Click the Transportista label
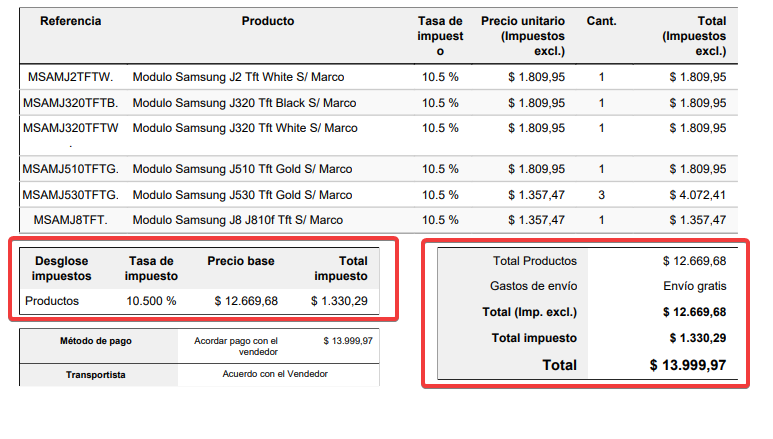This screenshot has width=773, height=439. tap(96, 375)
